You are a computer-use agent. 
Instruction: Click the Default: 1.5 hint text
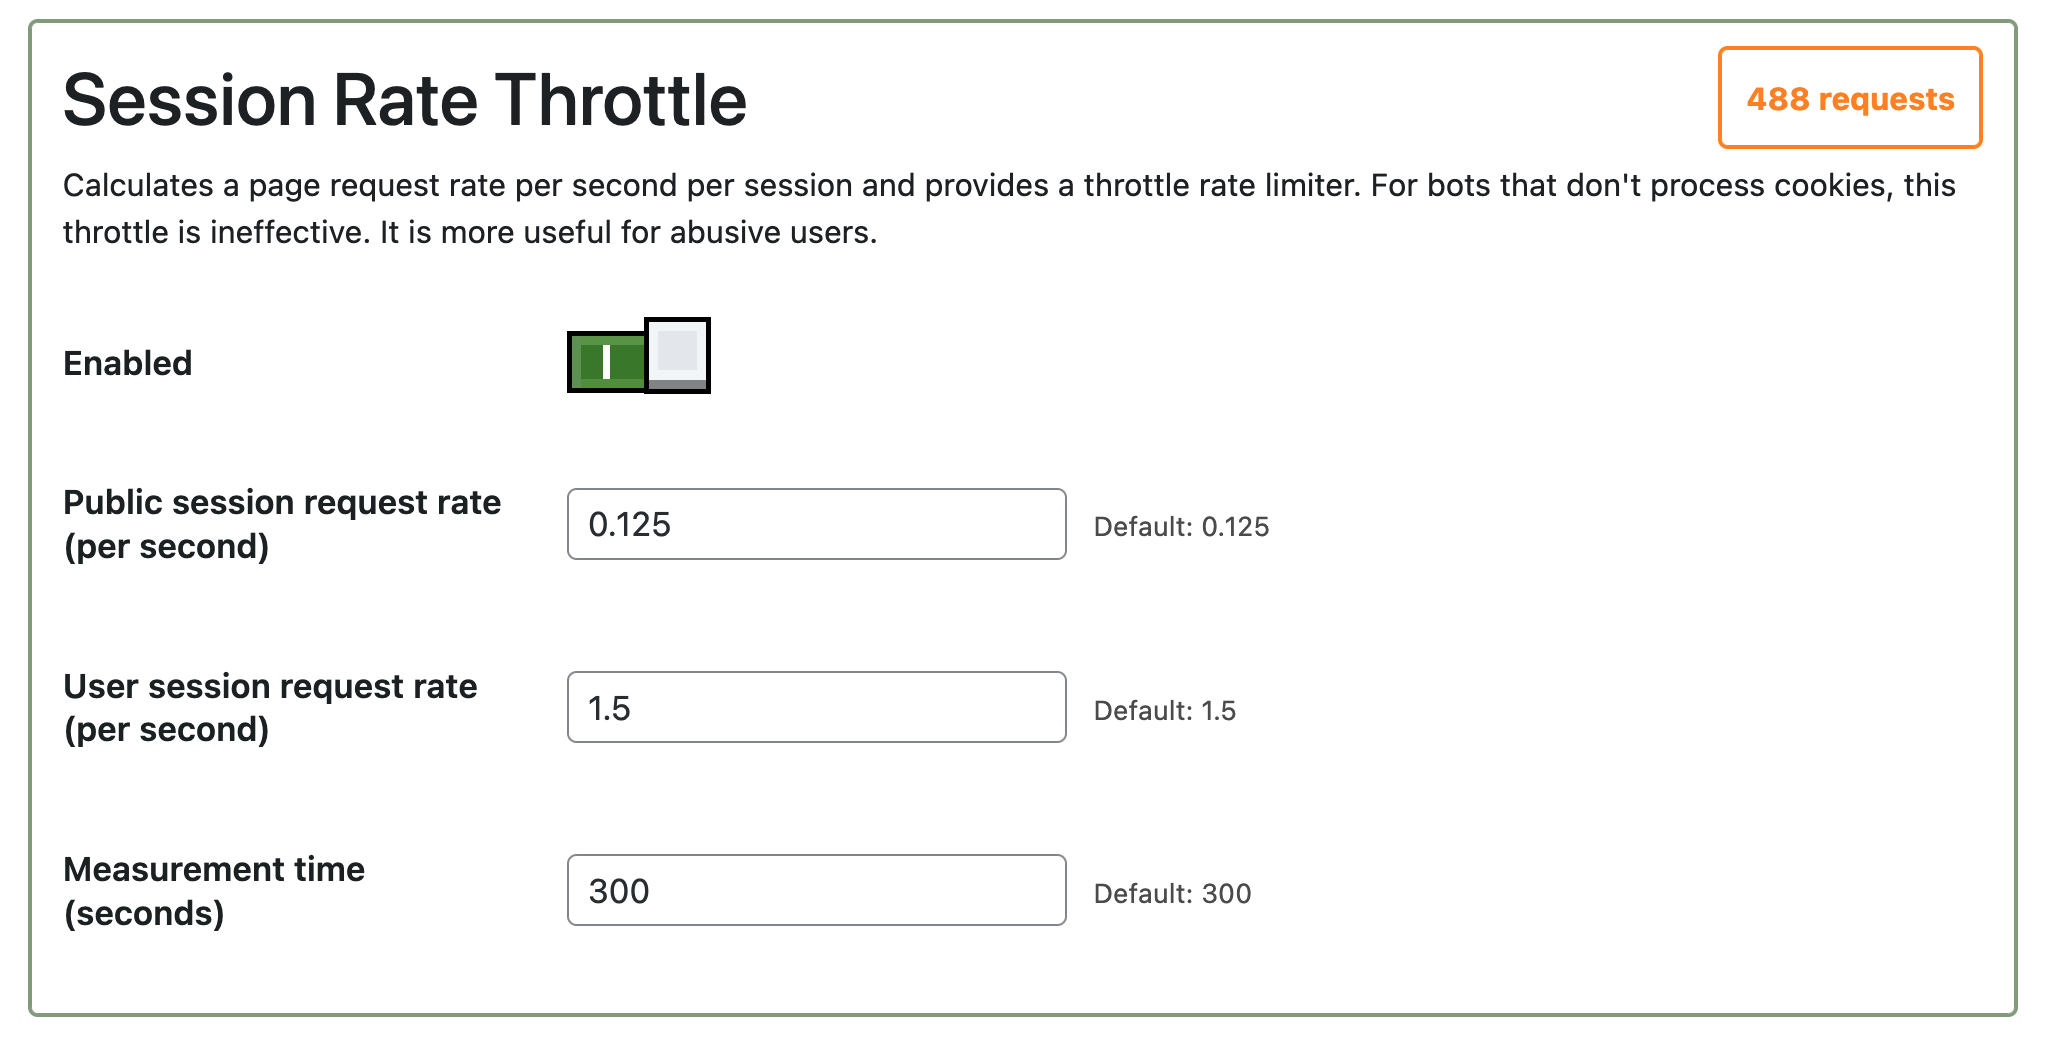pyautogui.click(x=1164, y=711)
